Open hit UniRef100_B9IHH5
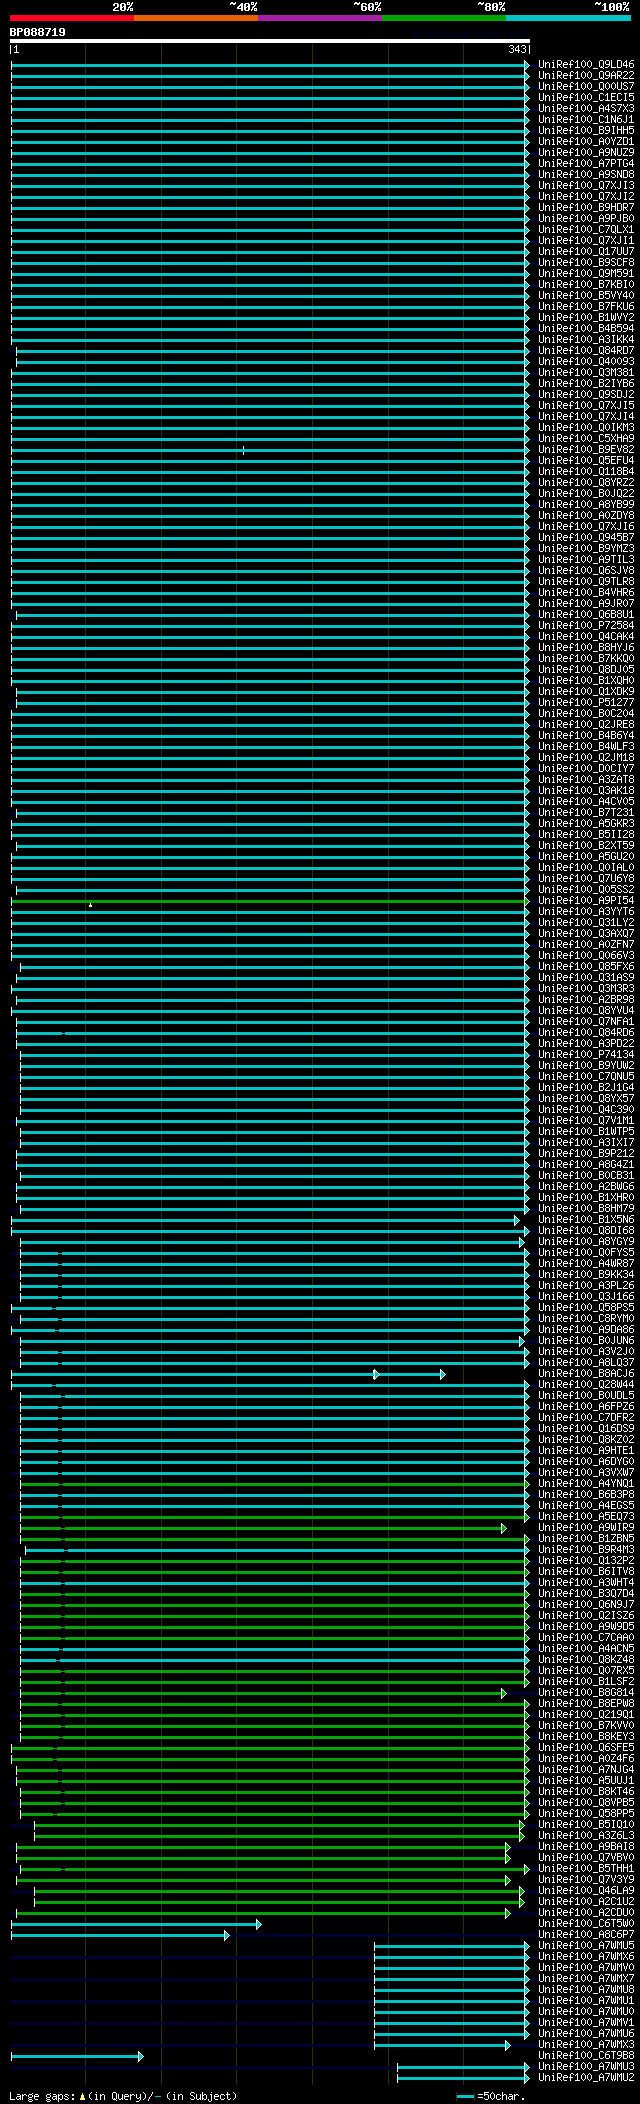 (x=586, y=130)
